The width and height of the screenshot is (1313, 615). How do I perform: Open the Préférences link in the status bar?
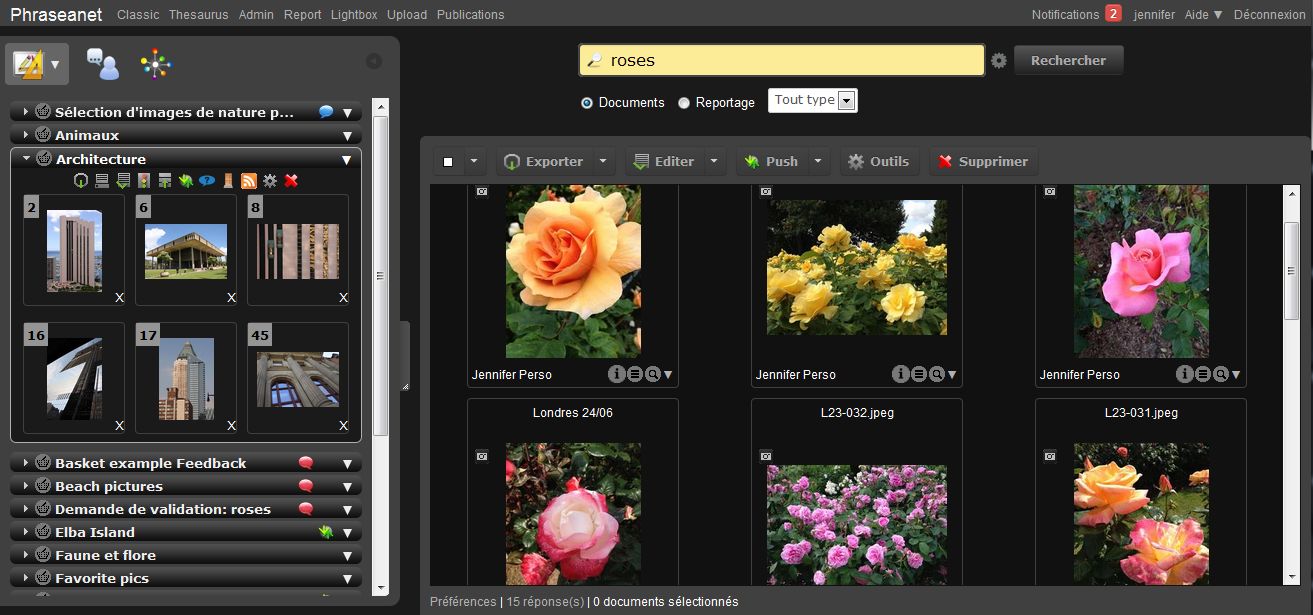(x=463, y=602)
